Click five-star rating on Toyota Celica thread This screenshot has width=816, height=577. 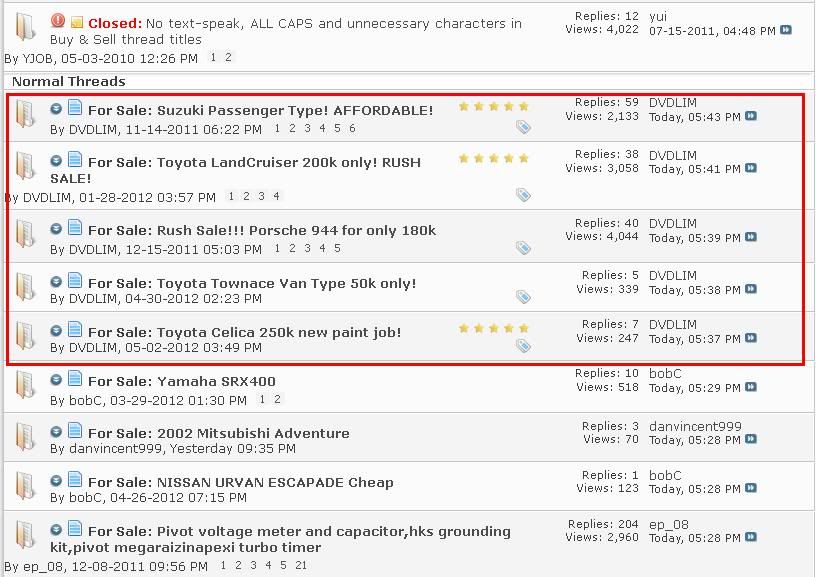[x=493, y=328]
